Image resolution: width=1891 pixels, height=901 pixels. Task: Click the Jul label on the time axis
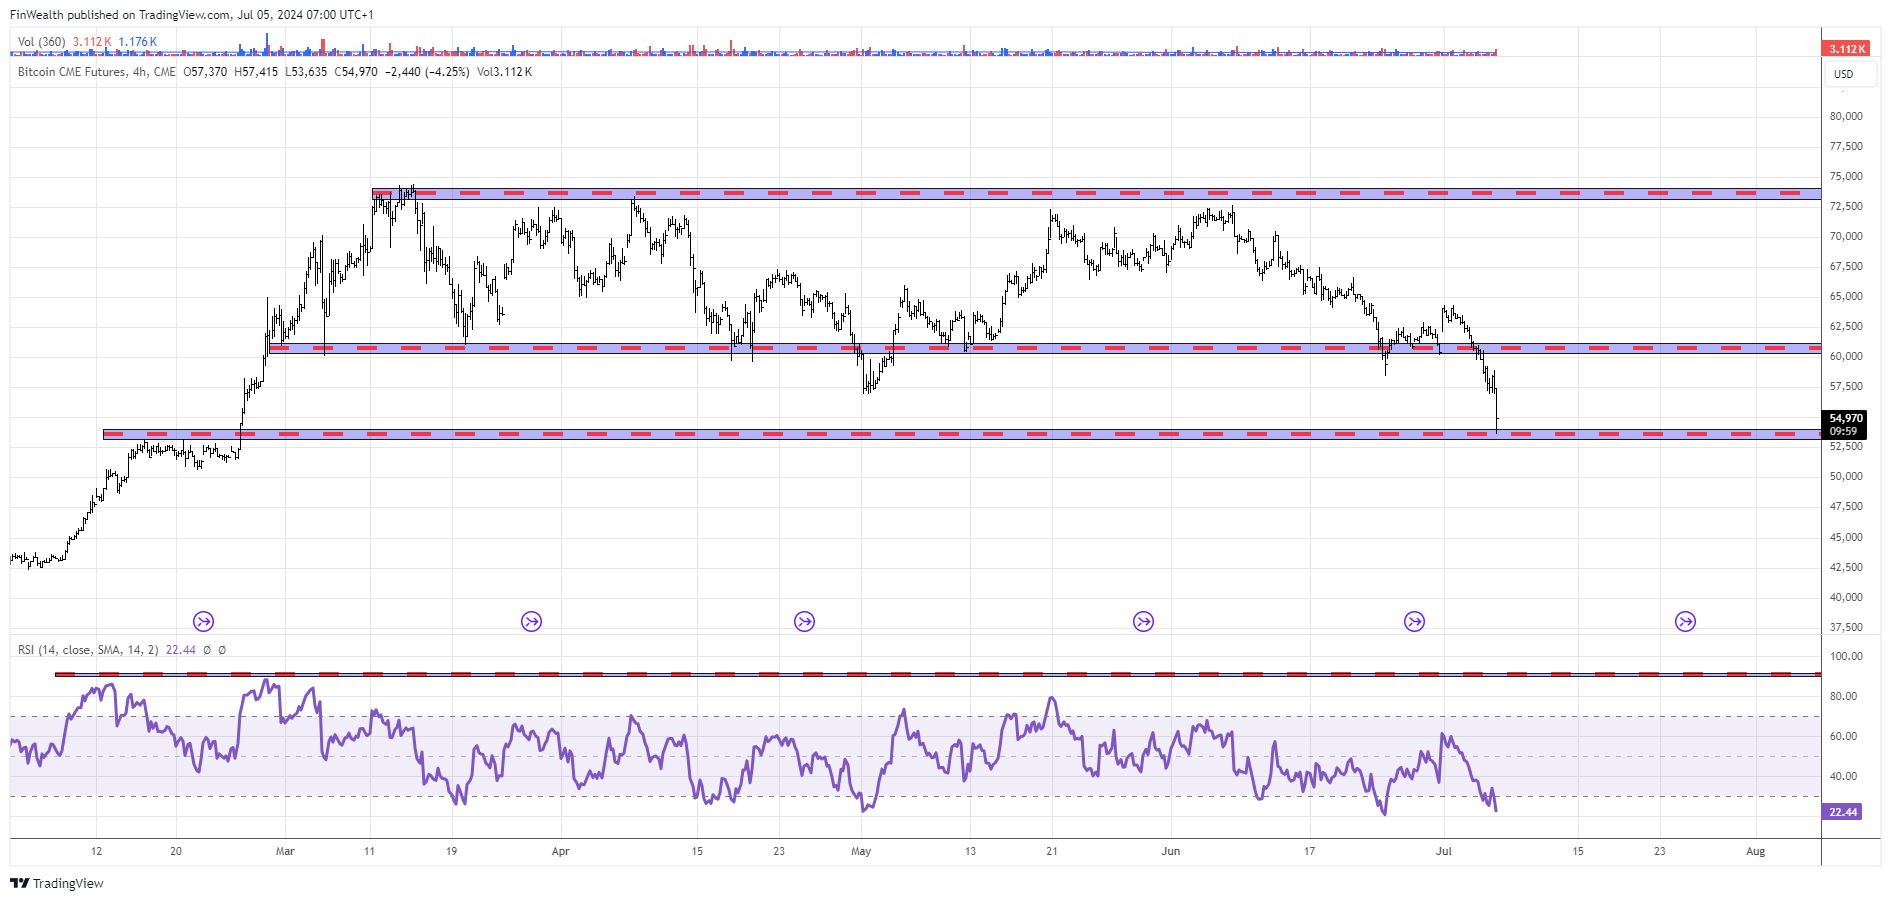tap(1443, 852)
